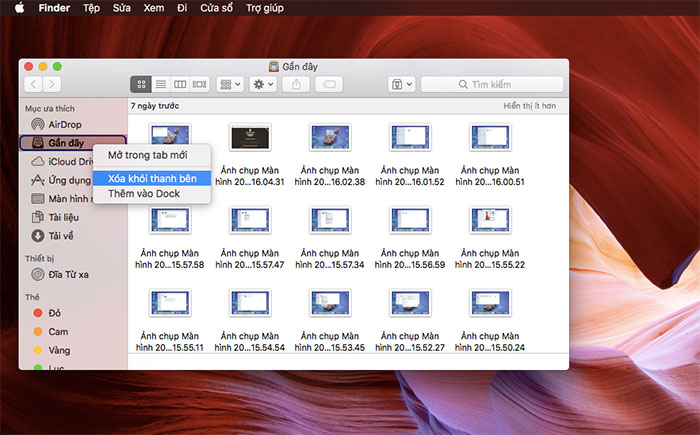The image size is (700, 435).
Task: Select screenshot thumbnail 15.55.22
Action: coord(490,220)
